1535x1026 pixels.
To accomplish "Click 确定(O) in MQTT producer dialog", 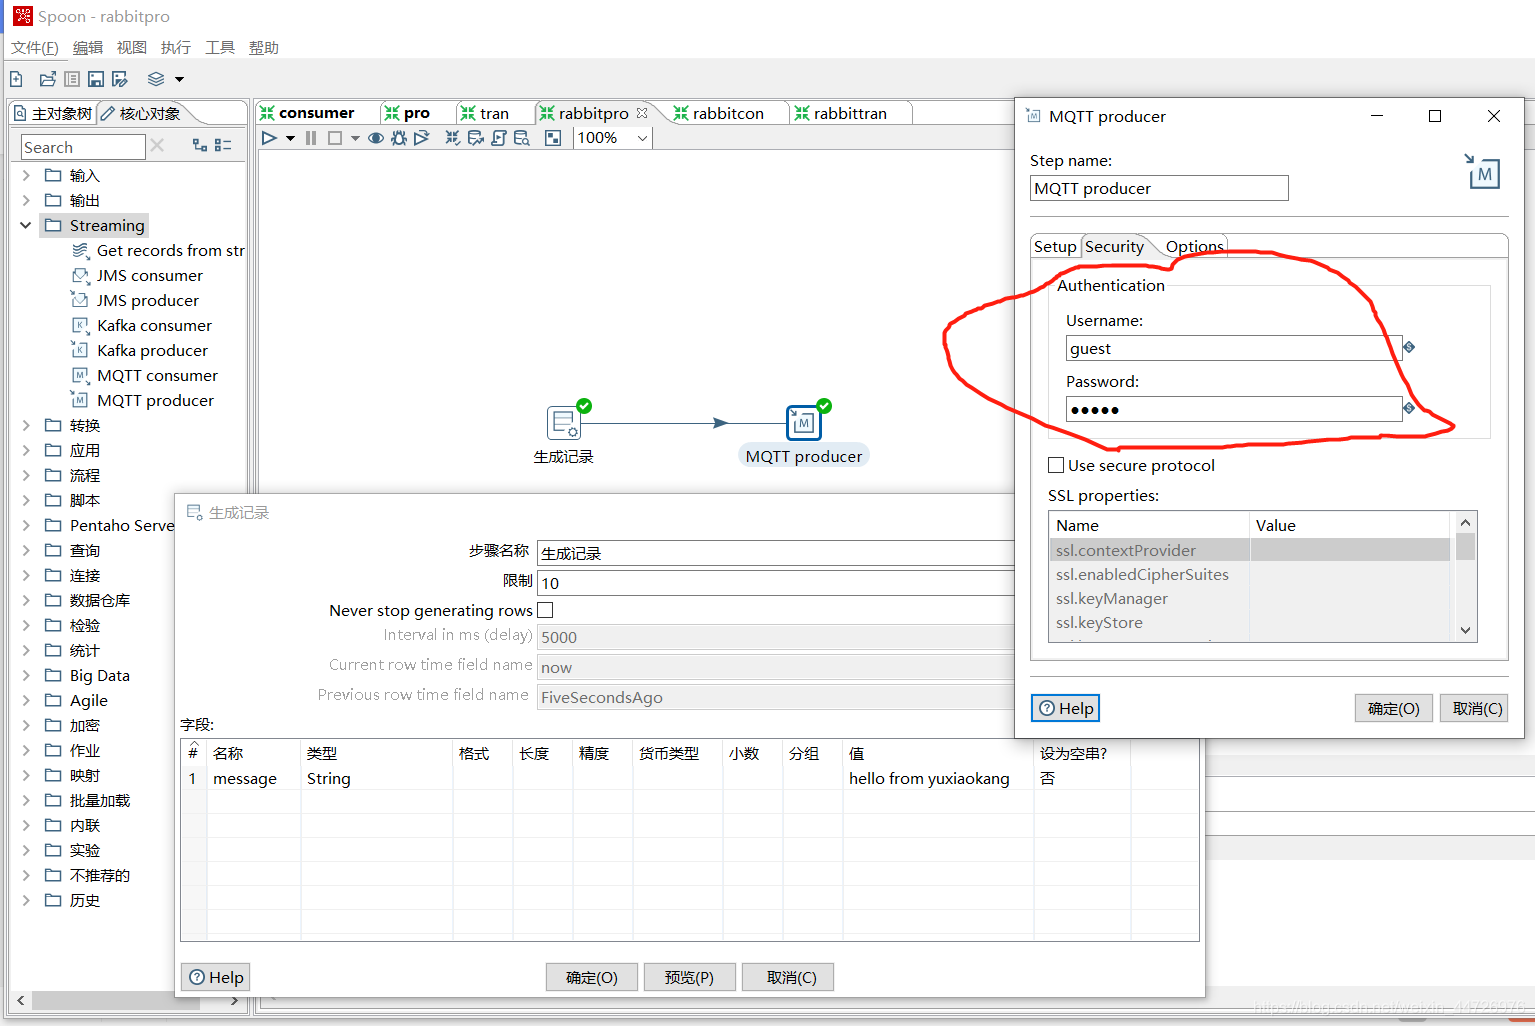I will click(x=1394, y=708).
